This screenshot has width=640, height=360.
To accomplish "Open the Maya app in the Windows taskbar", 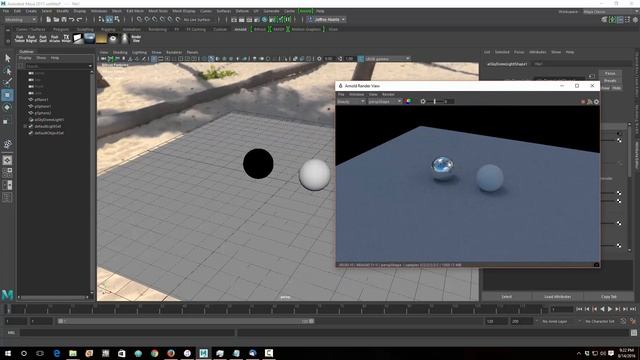I will tap(204, 353).
